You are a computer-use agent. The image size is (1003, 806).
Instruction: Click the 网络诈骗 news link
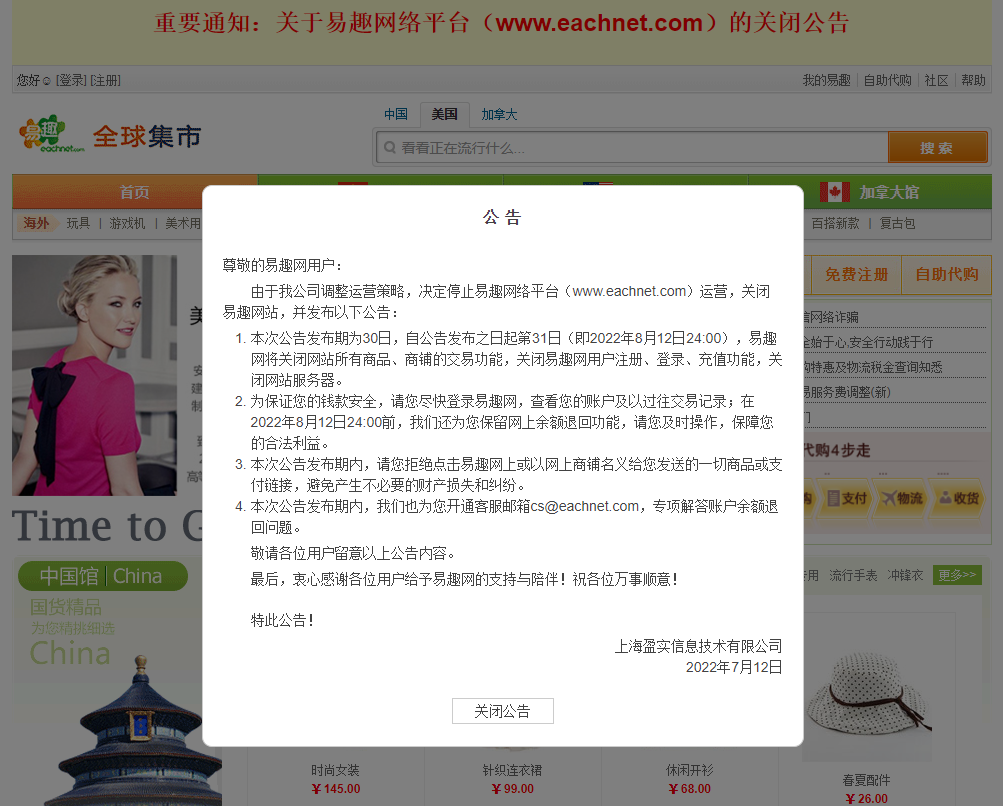click(x=832, y=317)
